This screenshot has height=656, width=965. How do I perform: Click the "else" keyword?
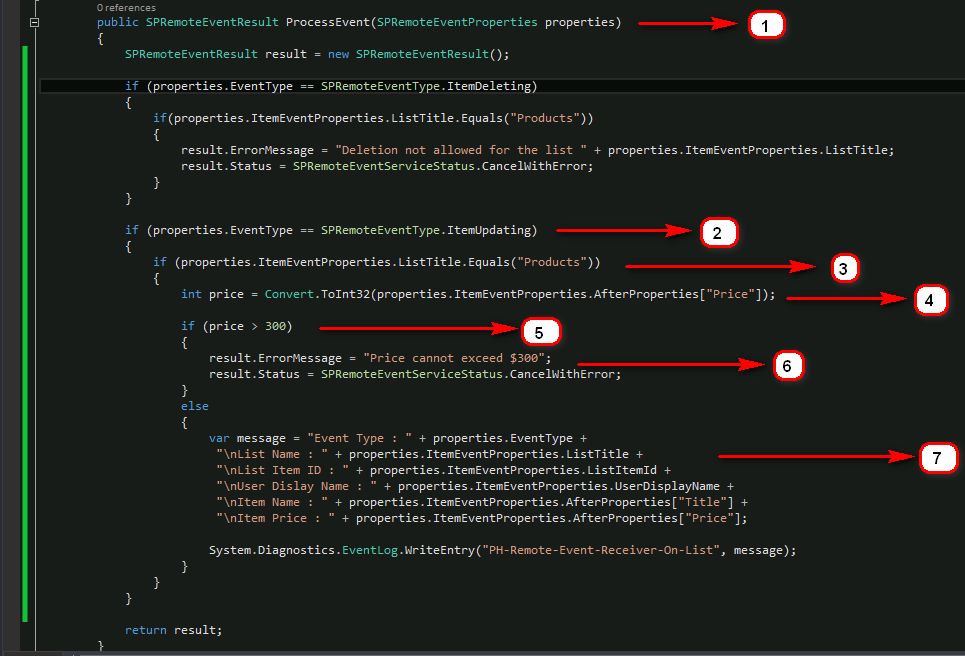tap(194, 406)
